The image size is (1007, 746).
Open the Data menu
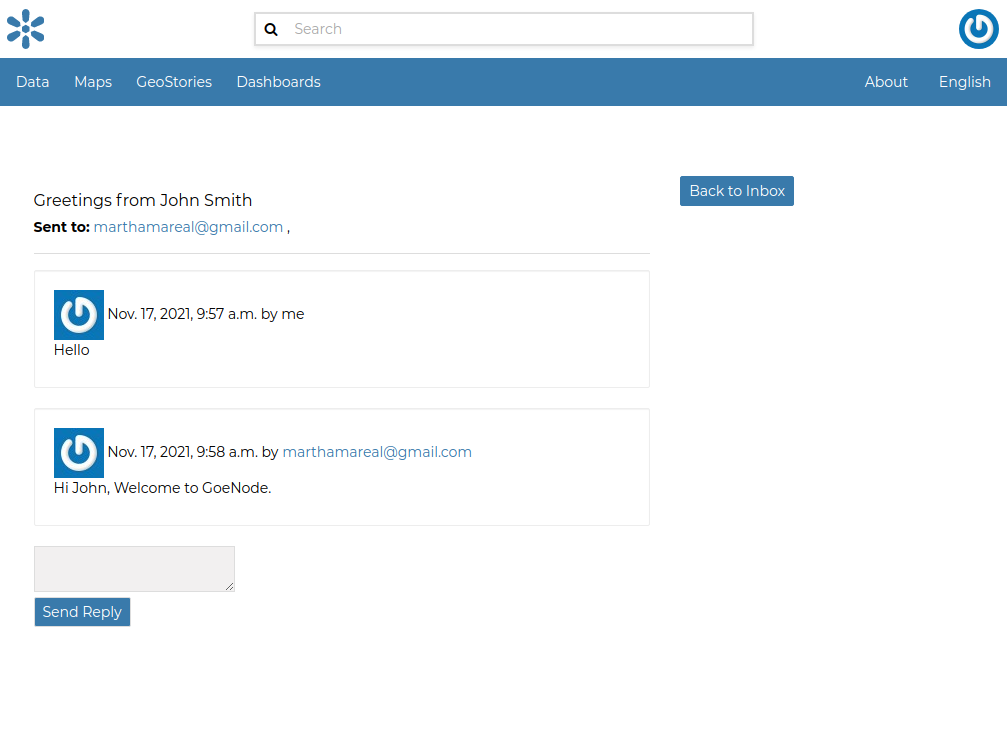click(33, 82)
